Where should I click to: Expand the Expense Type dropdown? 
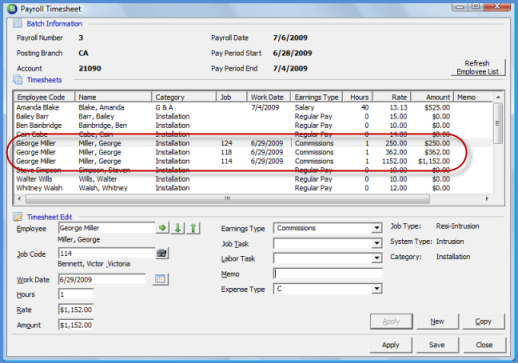point(377,289)
